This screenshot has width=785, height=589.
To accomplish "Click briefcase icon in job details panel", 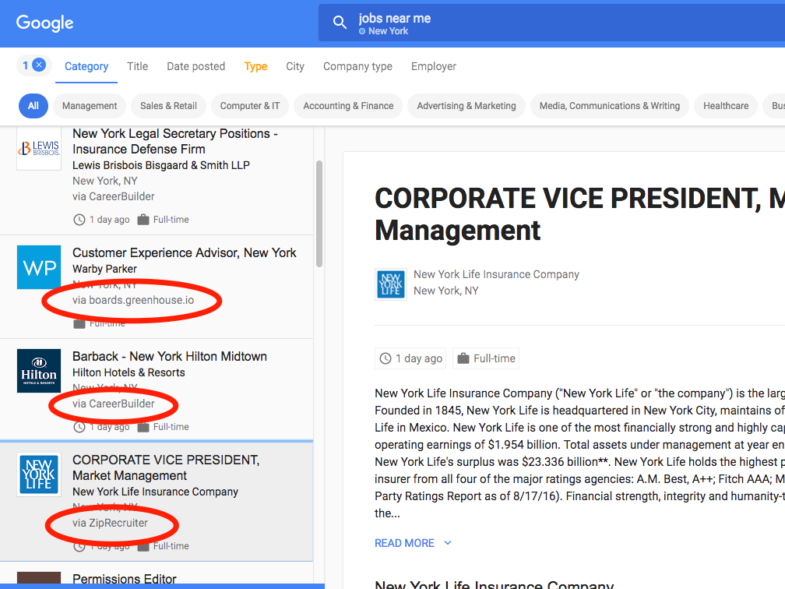I will click(x=463, y=358).
